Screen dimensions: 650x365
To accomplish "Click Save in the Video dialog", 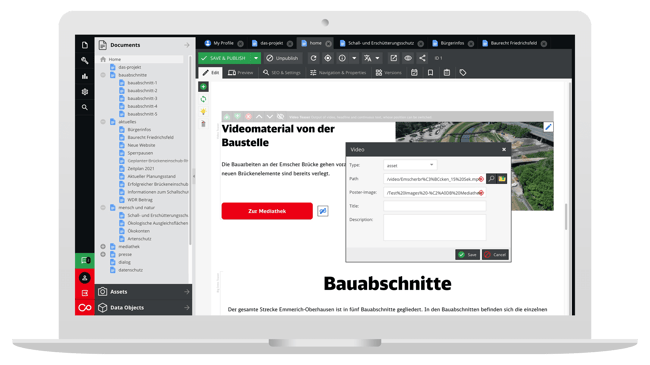I will pyautogui.click(x=467, y=255).
